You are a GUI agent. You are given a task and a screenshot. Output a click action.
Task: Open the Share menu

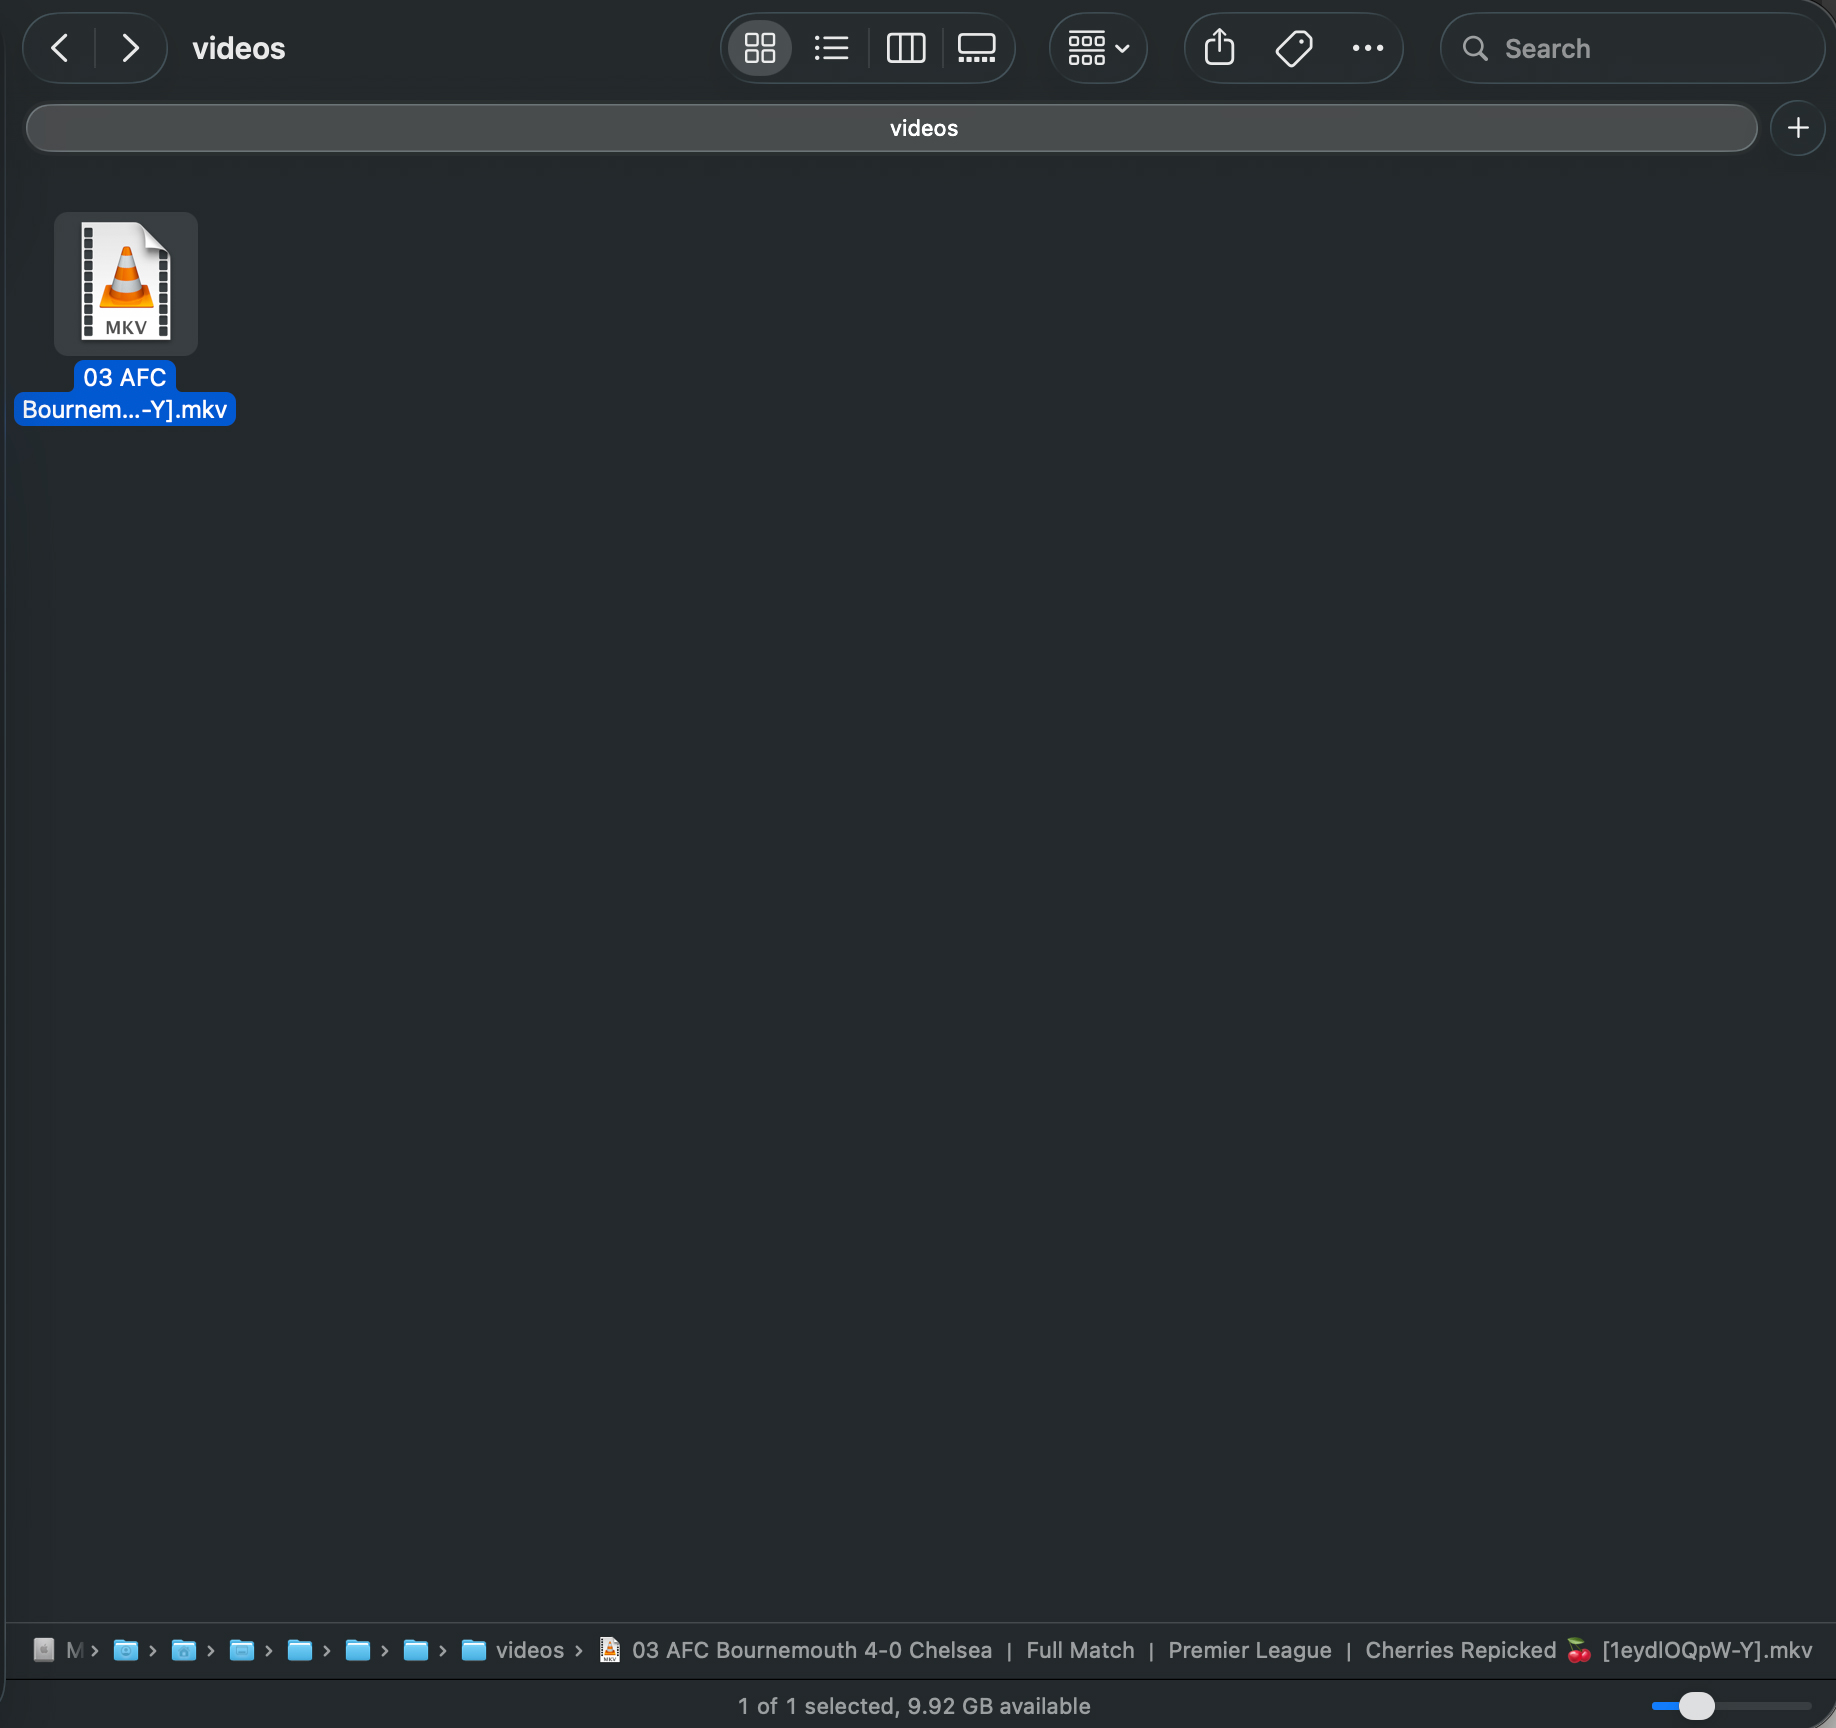(1219, 47)
